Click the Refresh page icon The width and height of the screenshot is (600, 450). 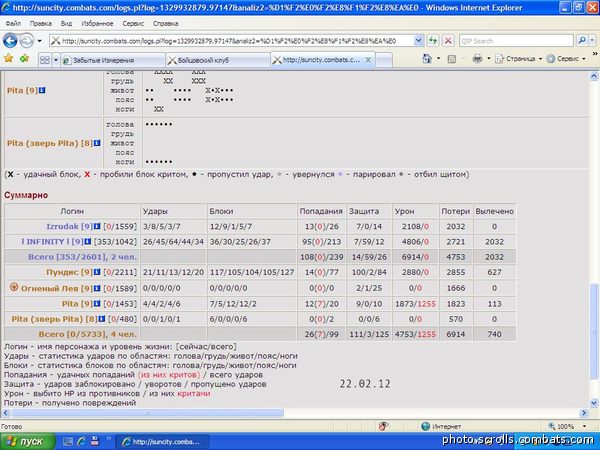[x=433, y=40]
